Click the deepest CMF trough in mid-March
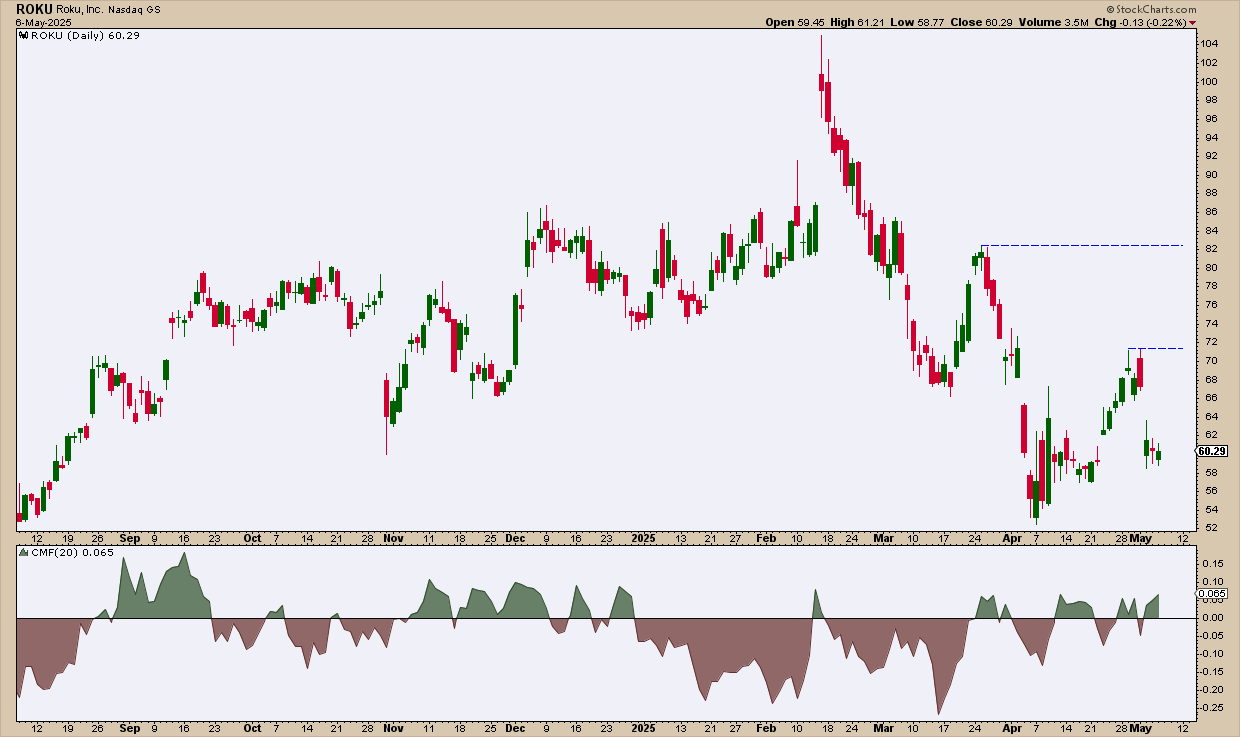Image resolution: width=1240 pixels, height=737 pixels. tap(939, 712)
